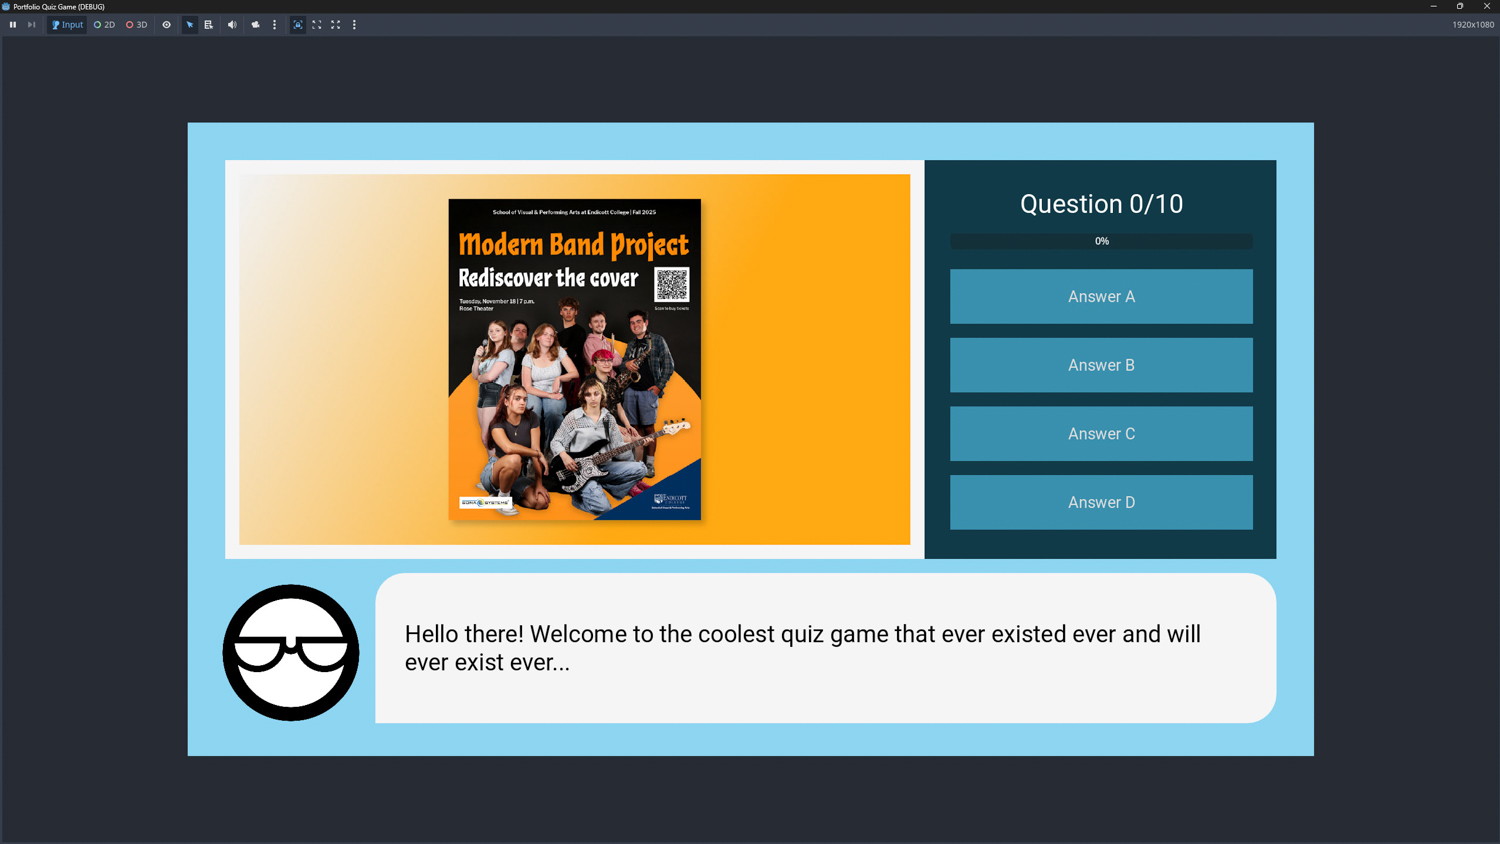Click the keep aspect expand icon

click(x=317, y=25)
